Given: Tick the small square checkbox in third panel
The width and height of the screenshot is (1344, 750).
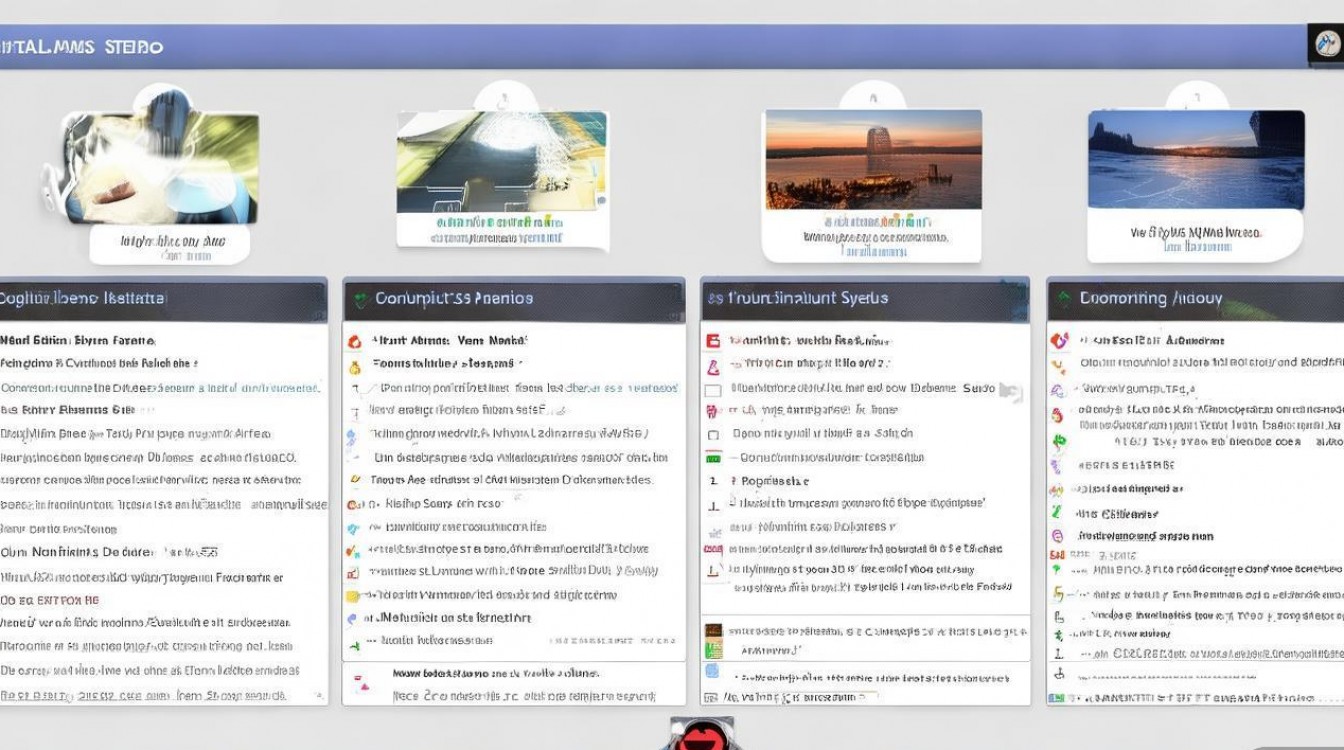Looking at the screenshot, I should (x=713, y=435).
